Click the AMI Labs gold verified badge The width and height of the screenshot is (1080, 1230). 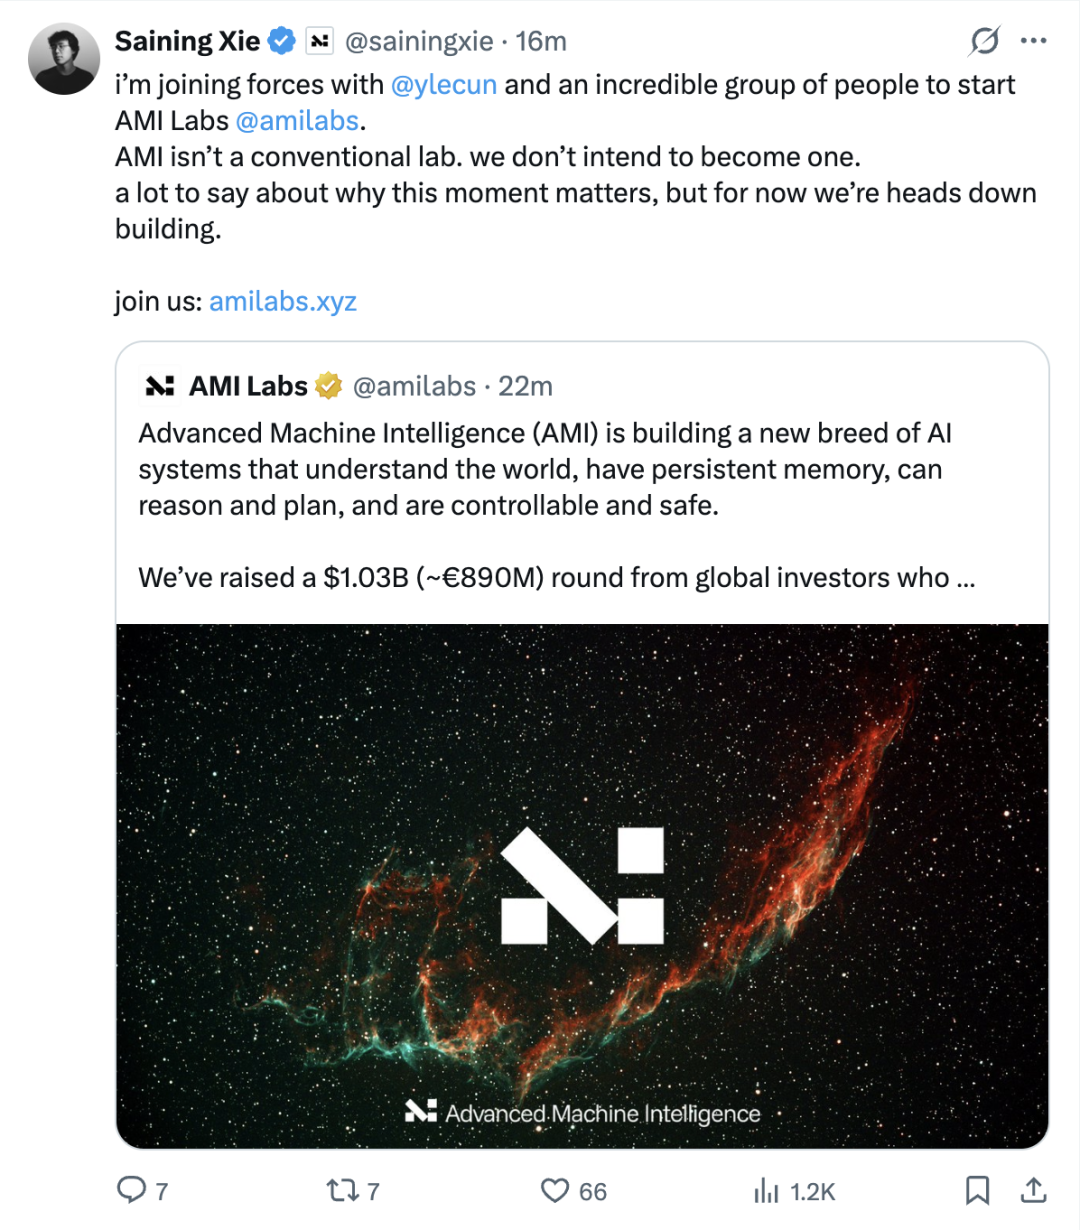(x=329, y=386)
